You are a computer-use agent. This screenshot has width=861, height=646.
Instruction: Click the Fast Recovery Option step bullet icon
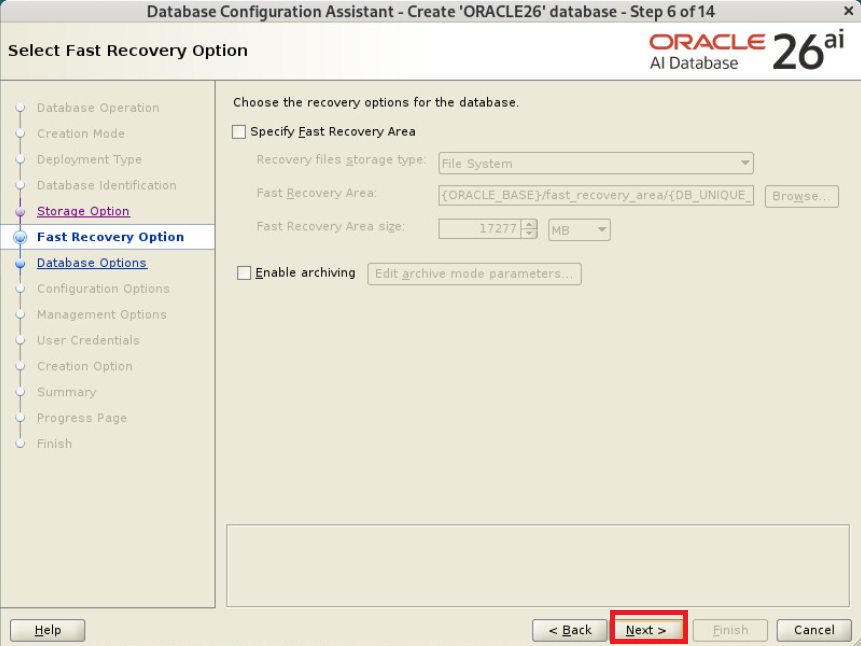tap(20, 237)
